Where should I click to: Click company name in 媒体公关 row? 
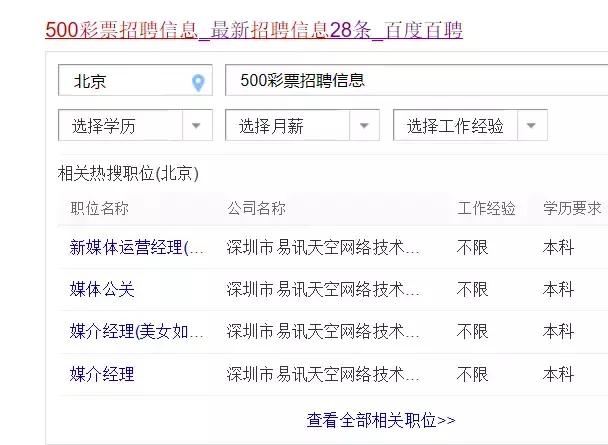coord(323,290)
